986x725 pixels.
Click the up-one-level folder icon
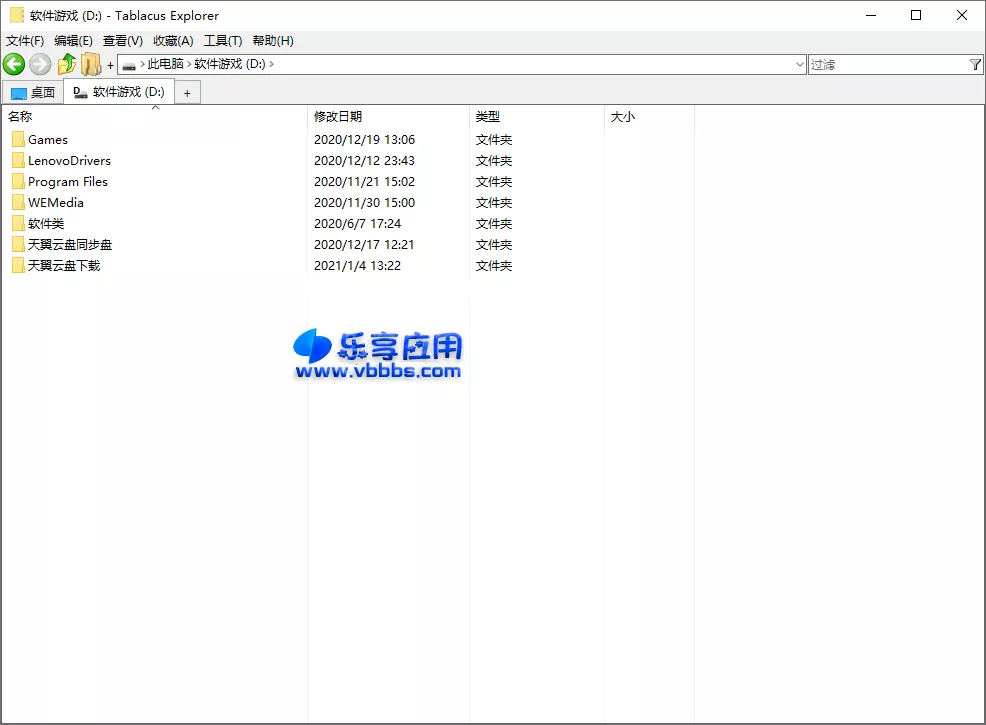click(66, 63)
